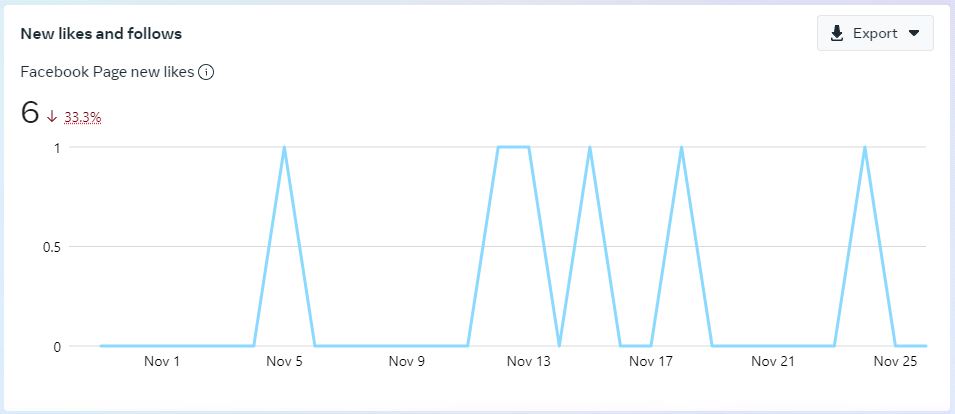The image size is (955, 414).
Task: Click the 1 y-axis label
Action: tap(57, 147)
